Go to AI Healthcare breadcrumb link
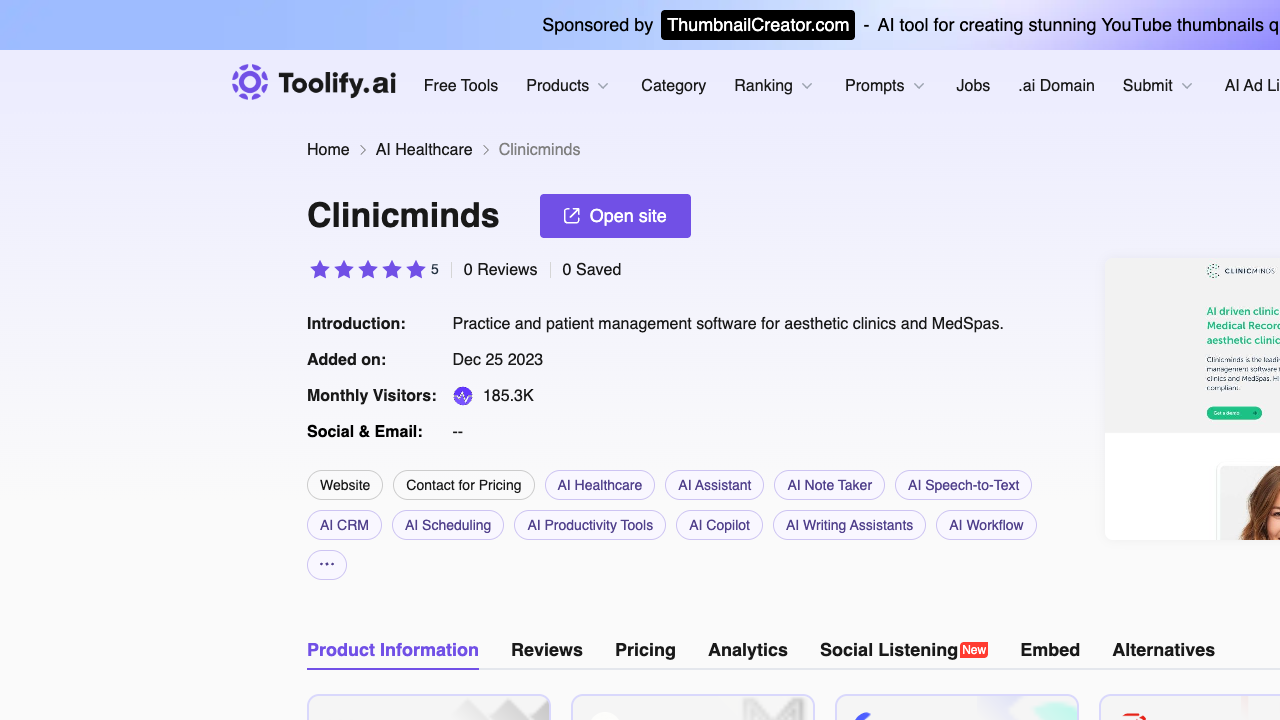This screenshot has height=720, width=1280. click(x=424, y=150)
